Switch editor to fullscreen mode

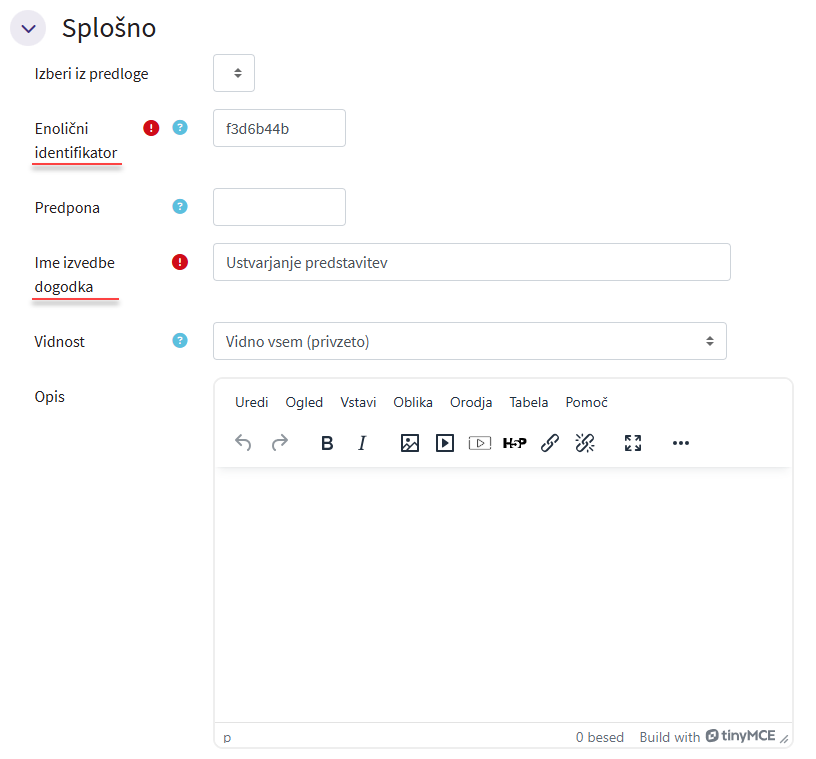(632, 443)
